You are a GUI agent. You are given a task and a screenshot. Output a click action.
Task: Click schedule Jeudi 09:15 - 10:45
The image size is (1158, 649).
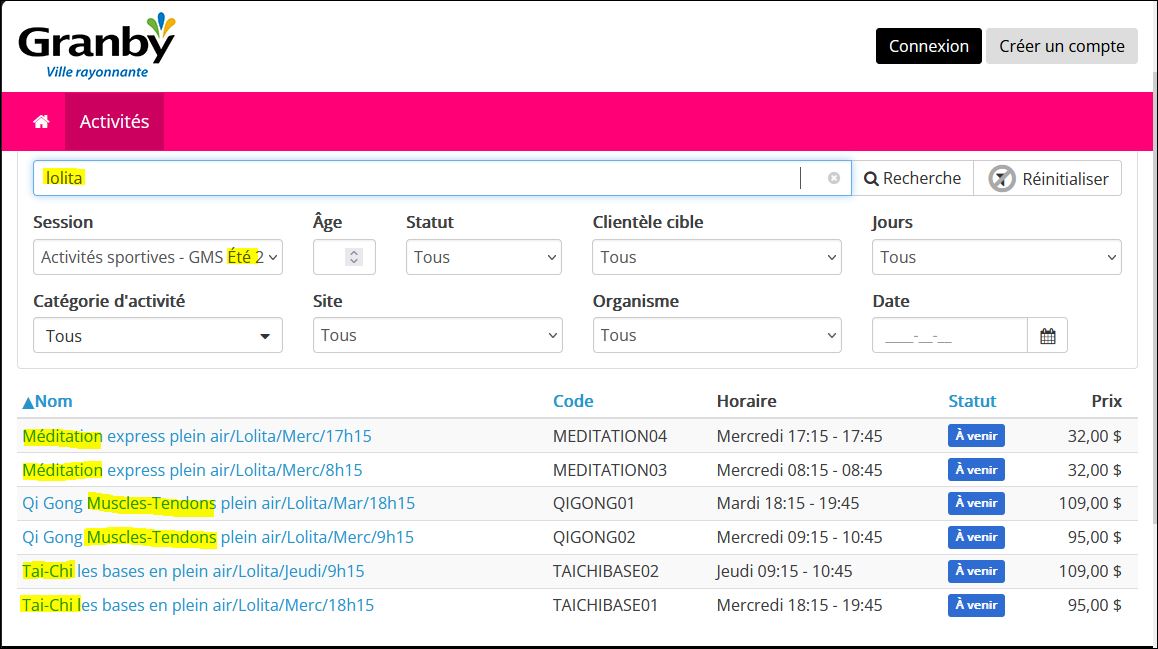click(x=784, y=571)
